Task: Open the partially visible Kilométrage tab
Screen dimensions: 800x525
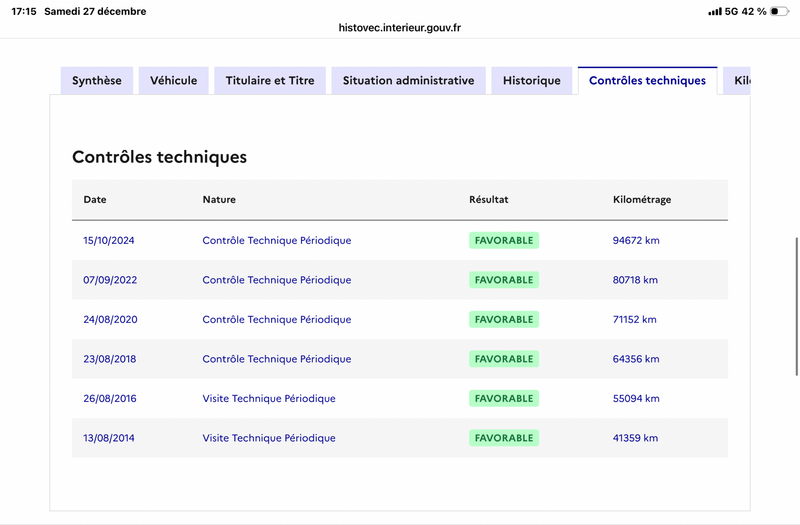Action: click(x=739, y=81)
